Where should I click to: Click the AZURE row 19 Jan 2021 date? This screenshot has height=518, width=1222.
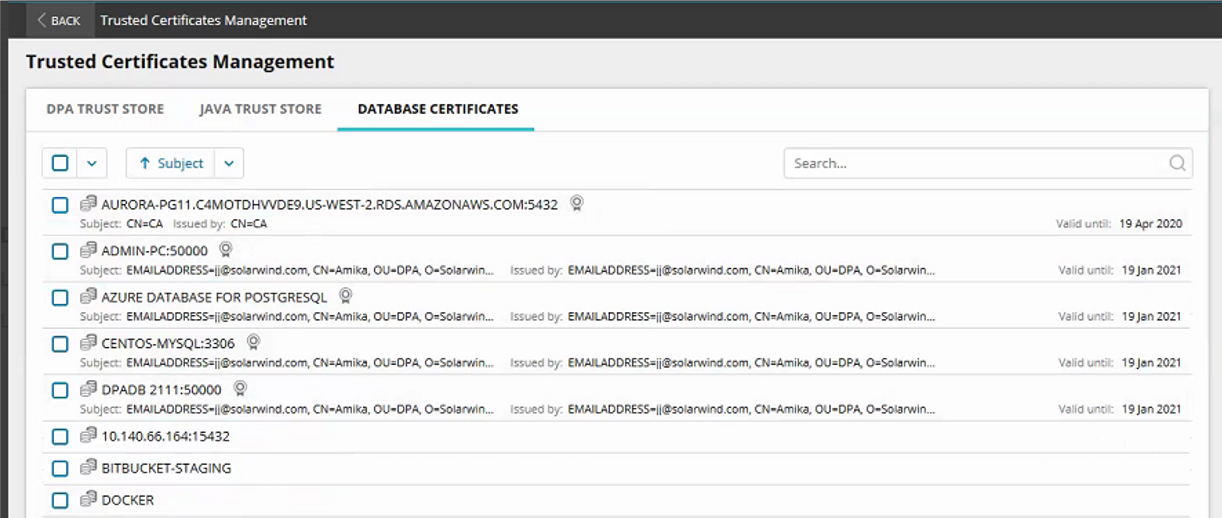(1151, 317)
